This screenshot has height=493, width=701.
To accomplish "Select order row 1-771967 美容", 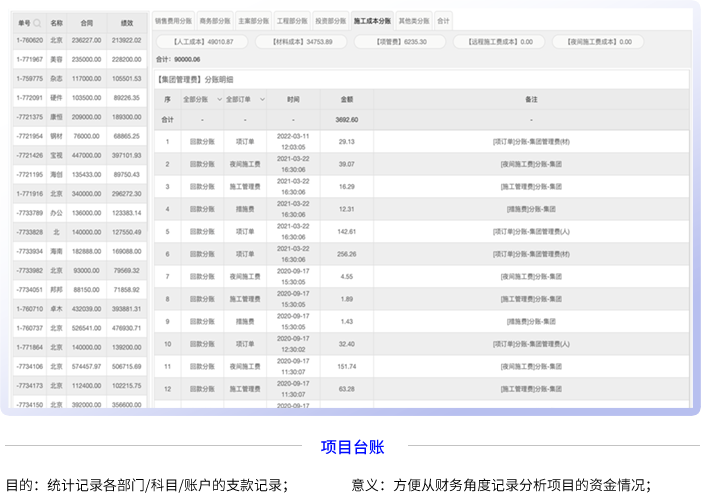I will tap(78, 59).
